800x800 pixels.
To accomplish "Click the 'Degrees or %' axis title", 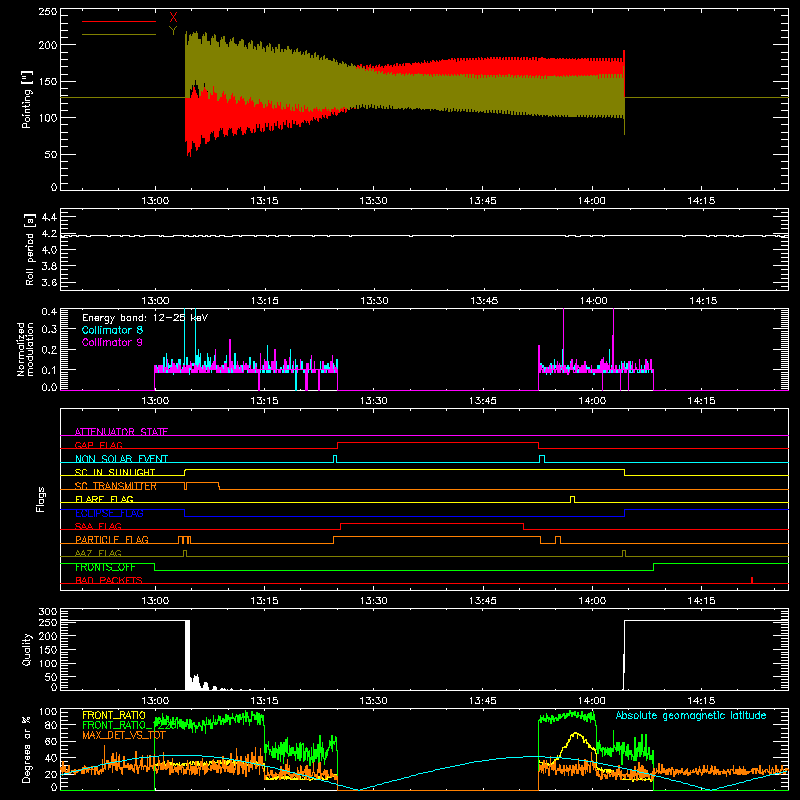I will (x=26, y=749).
